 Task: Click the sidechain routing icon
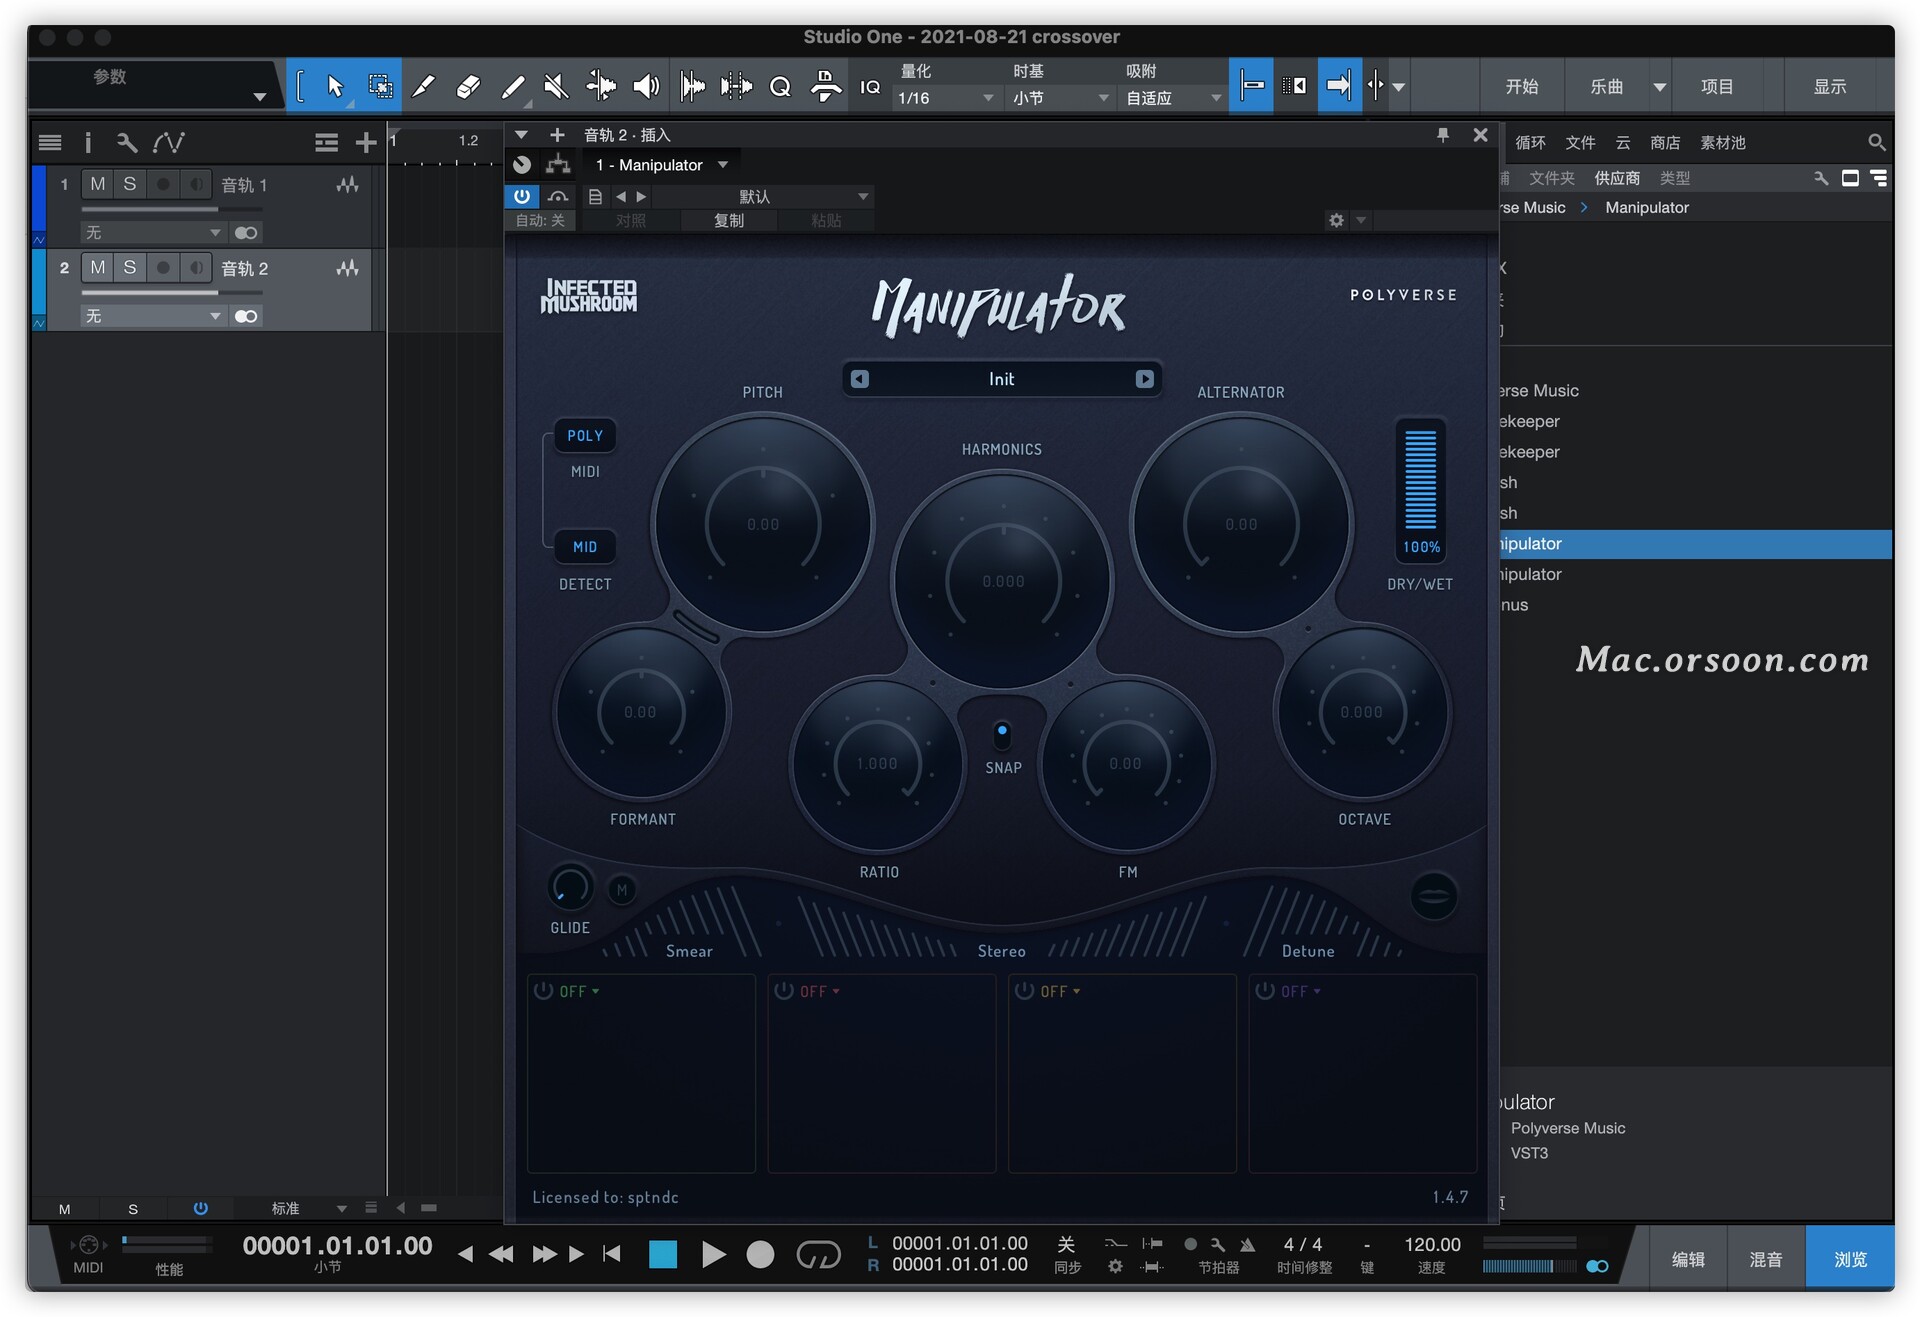558,164
